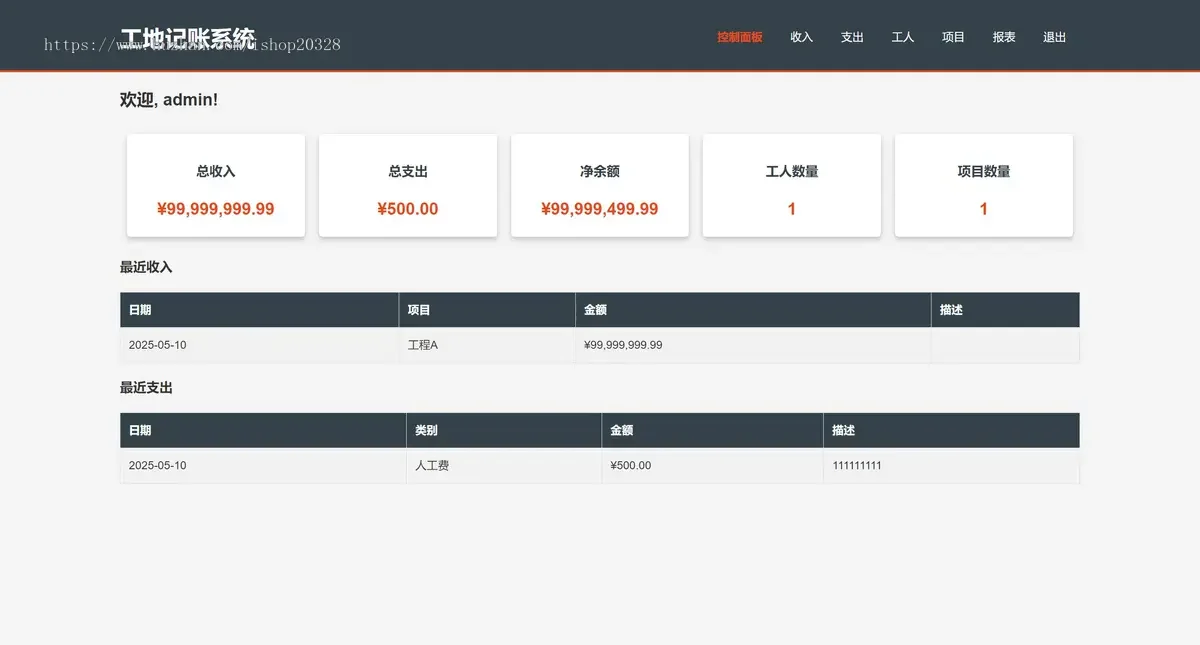This screenshot has height=645, width=1200.
Task: Open the 收入 navigation menu item
Action: click(801, 37)
